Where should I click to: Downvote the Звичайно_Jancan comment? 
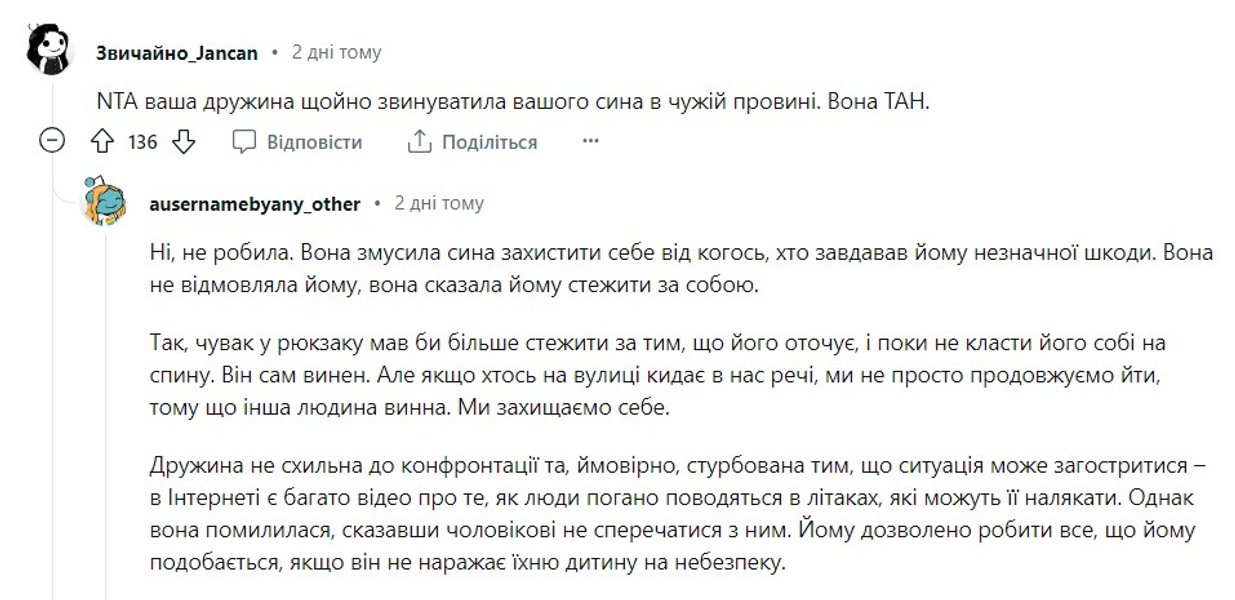(183, 142)
